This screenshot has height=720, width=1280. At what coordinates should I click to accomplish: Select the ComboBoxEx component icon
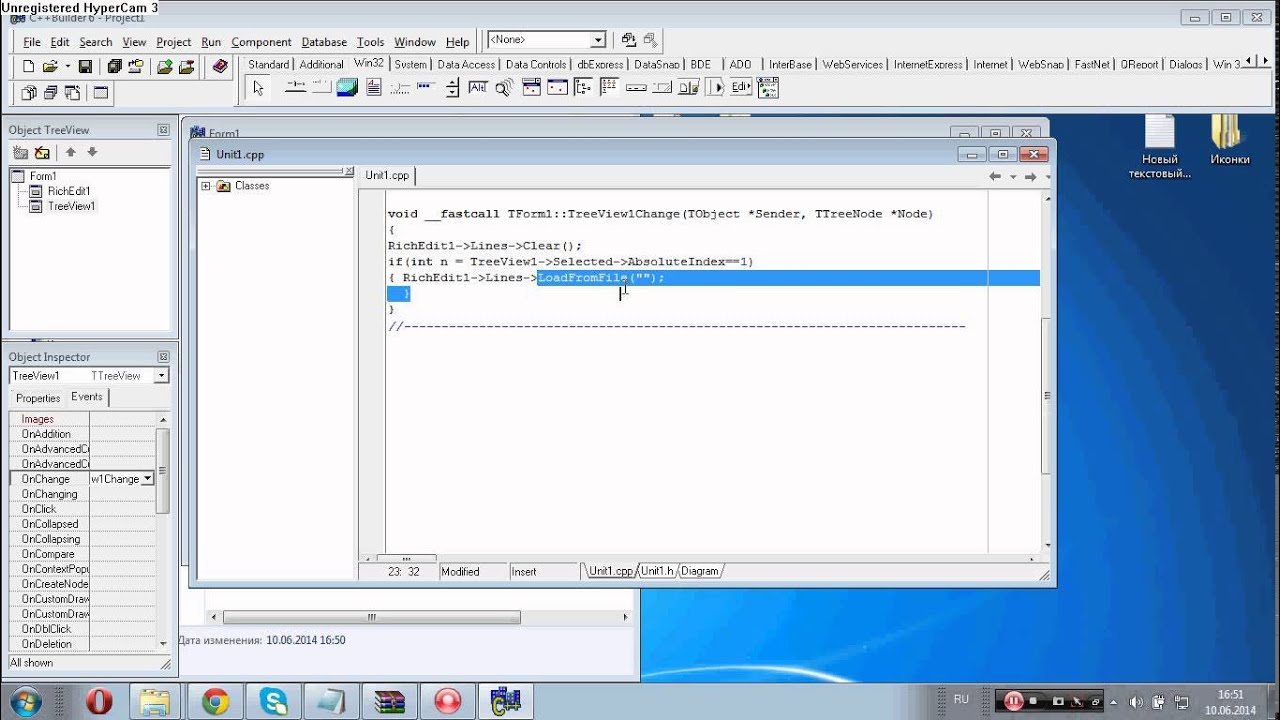coord(767,88)
